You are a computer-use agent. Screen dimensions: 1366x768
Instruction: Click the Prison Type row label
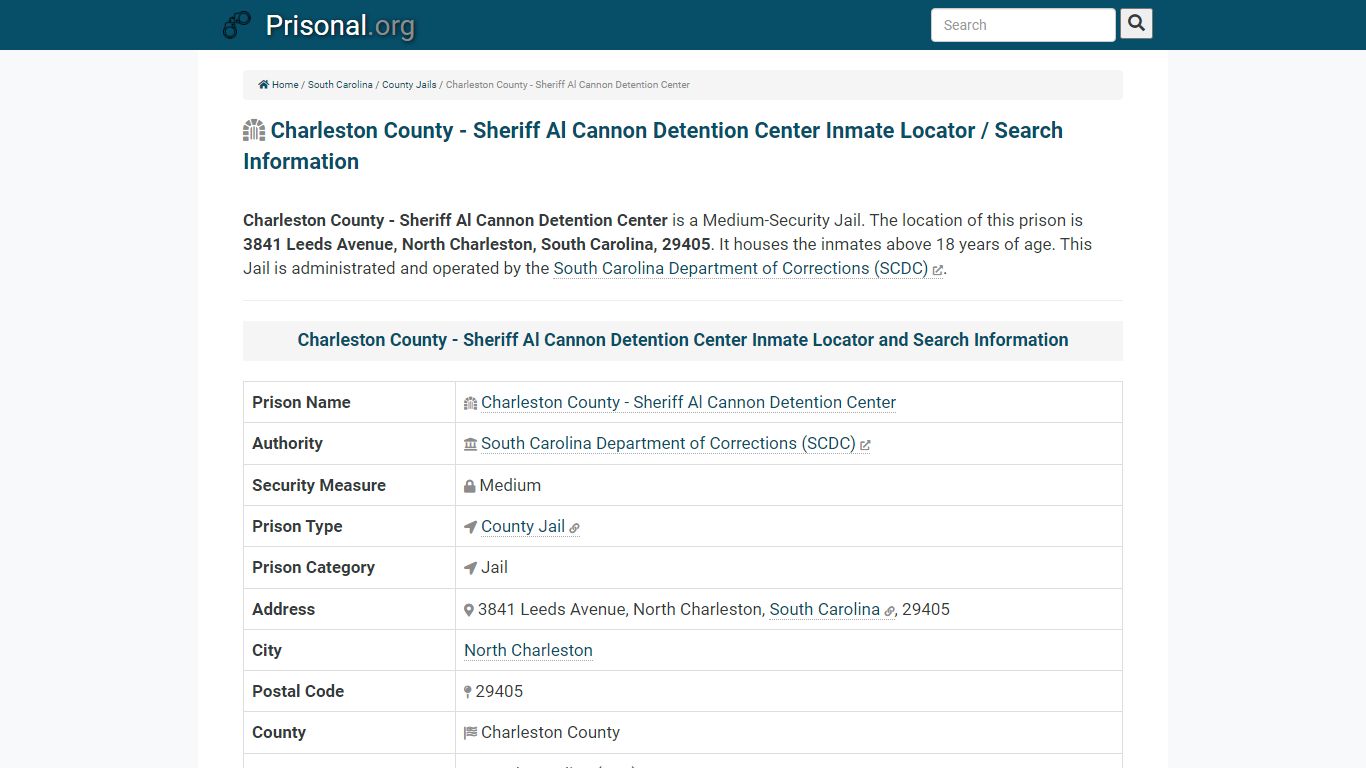(x=297, y=526)
